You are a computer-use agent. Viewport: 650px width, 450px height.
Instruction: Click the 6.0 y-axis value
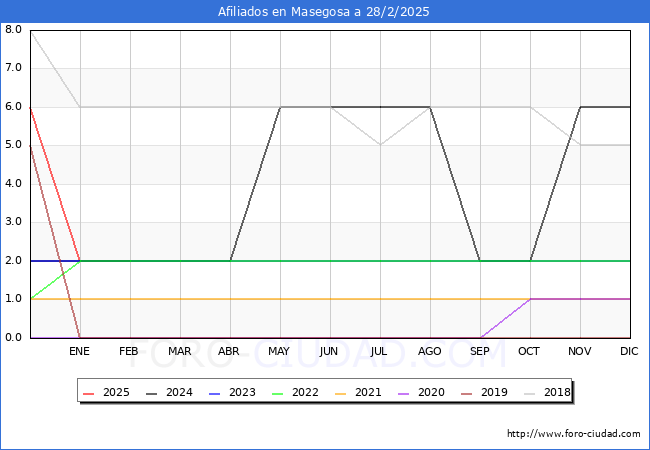tap(13, 106)
